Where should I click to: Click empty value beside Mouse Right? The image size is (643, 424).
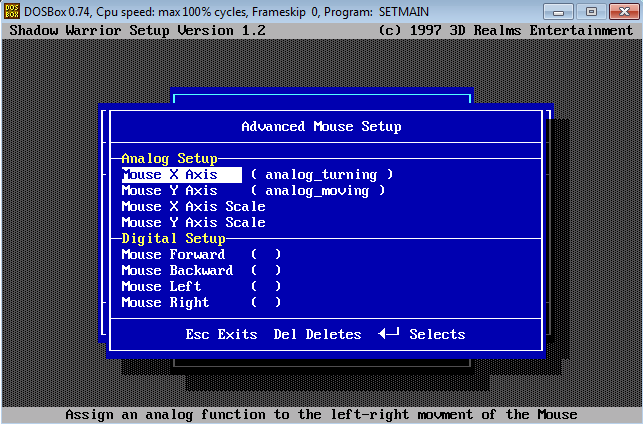click(266, 303)
